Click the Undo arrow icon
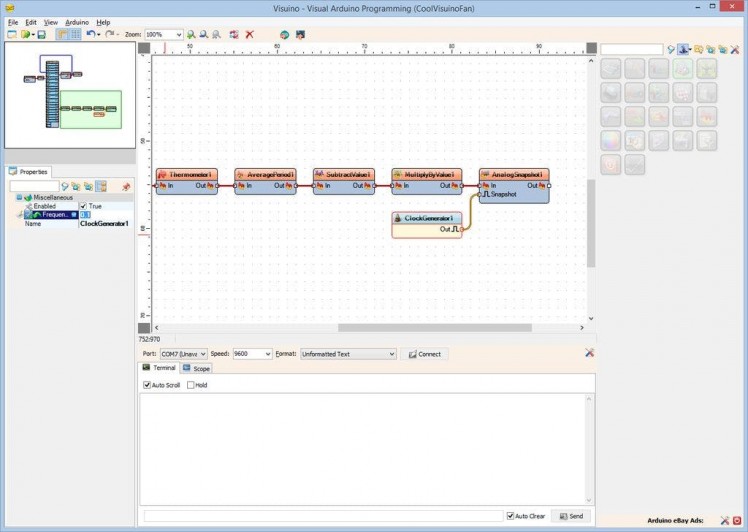748x532 pixels. pos(91,34)
